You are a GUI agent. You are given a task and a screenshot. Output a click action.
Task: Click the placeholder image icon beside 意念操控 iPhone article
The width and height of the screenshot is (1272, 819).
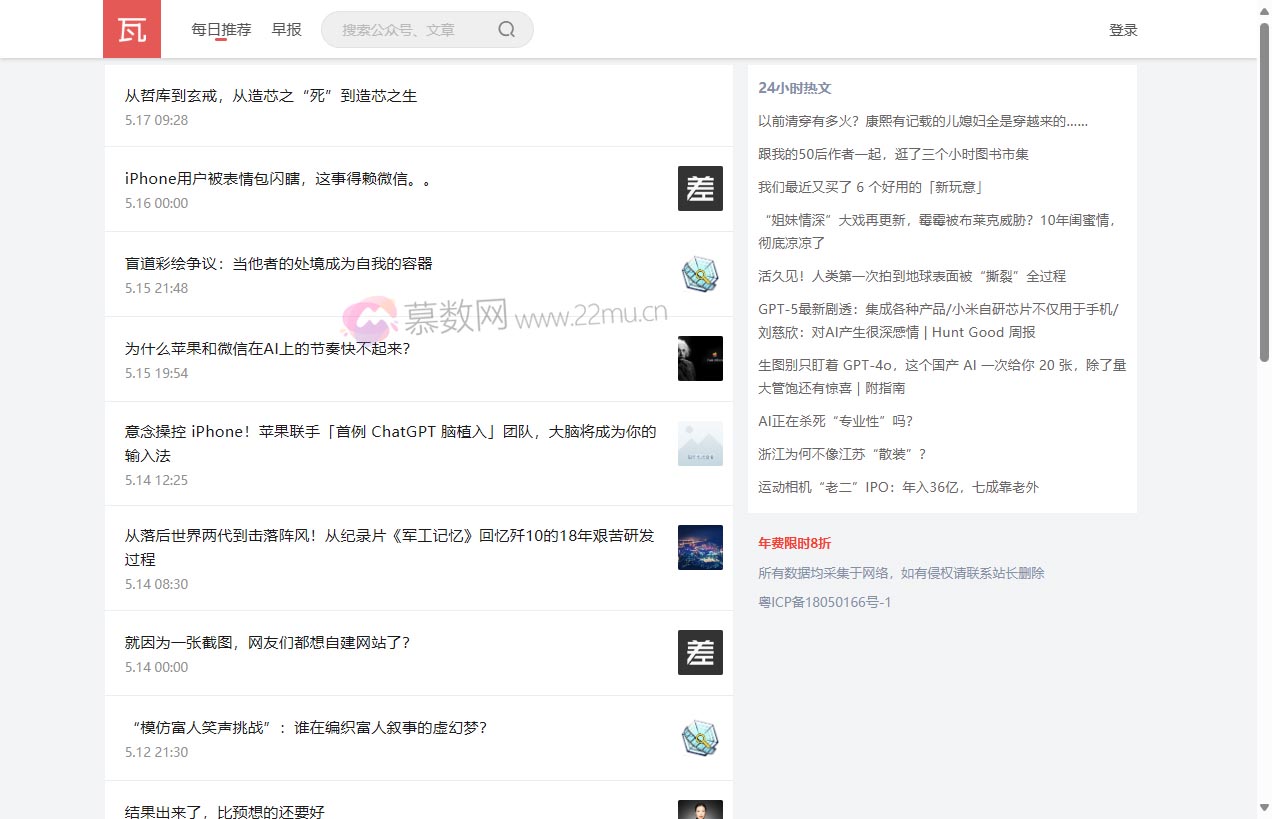[700, 443]
